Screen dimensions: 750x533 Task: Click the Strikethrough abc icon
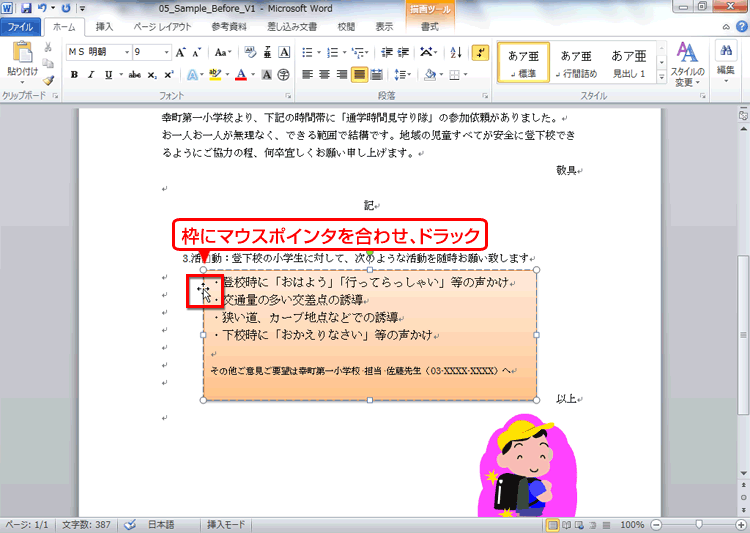coord(135,75)
